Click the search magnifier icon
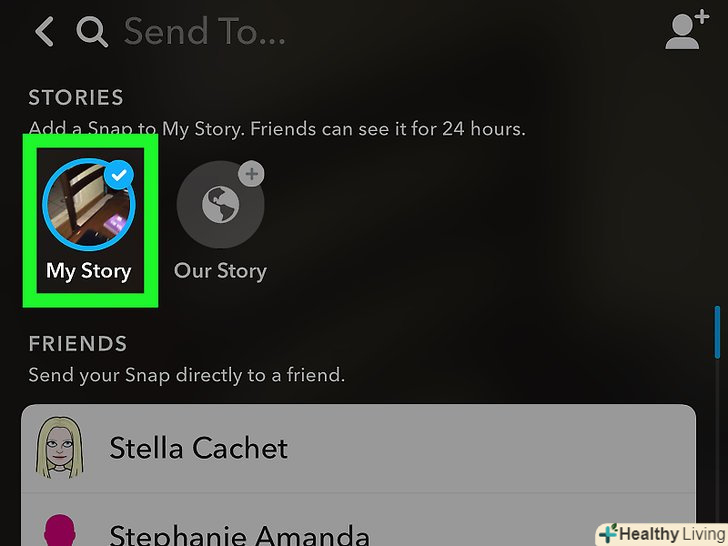Screen dimensions: 728x546 92,32
